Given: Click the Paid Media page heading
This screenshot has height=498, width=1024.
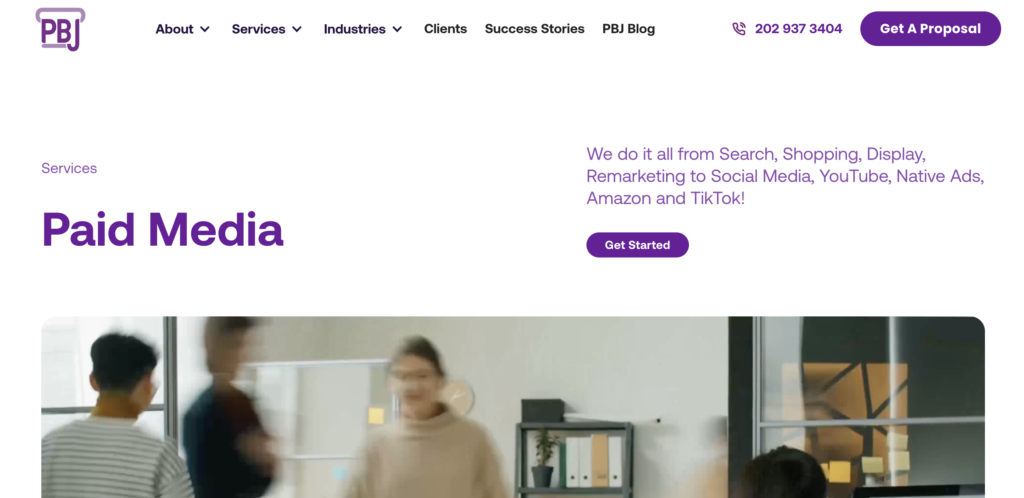Looking at the screenshot, I should tap(163, 230).
